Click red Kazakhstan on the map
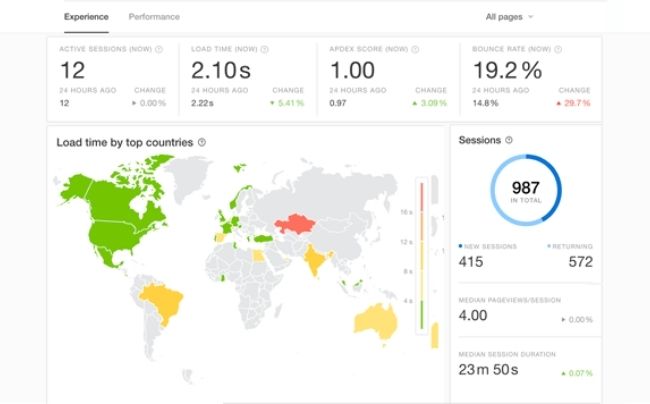This screenshot has width=650, height=404. (x=295, y=224)
